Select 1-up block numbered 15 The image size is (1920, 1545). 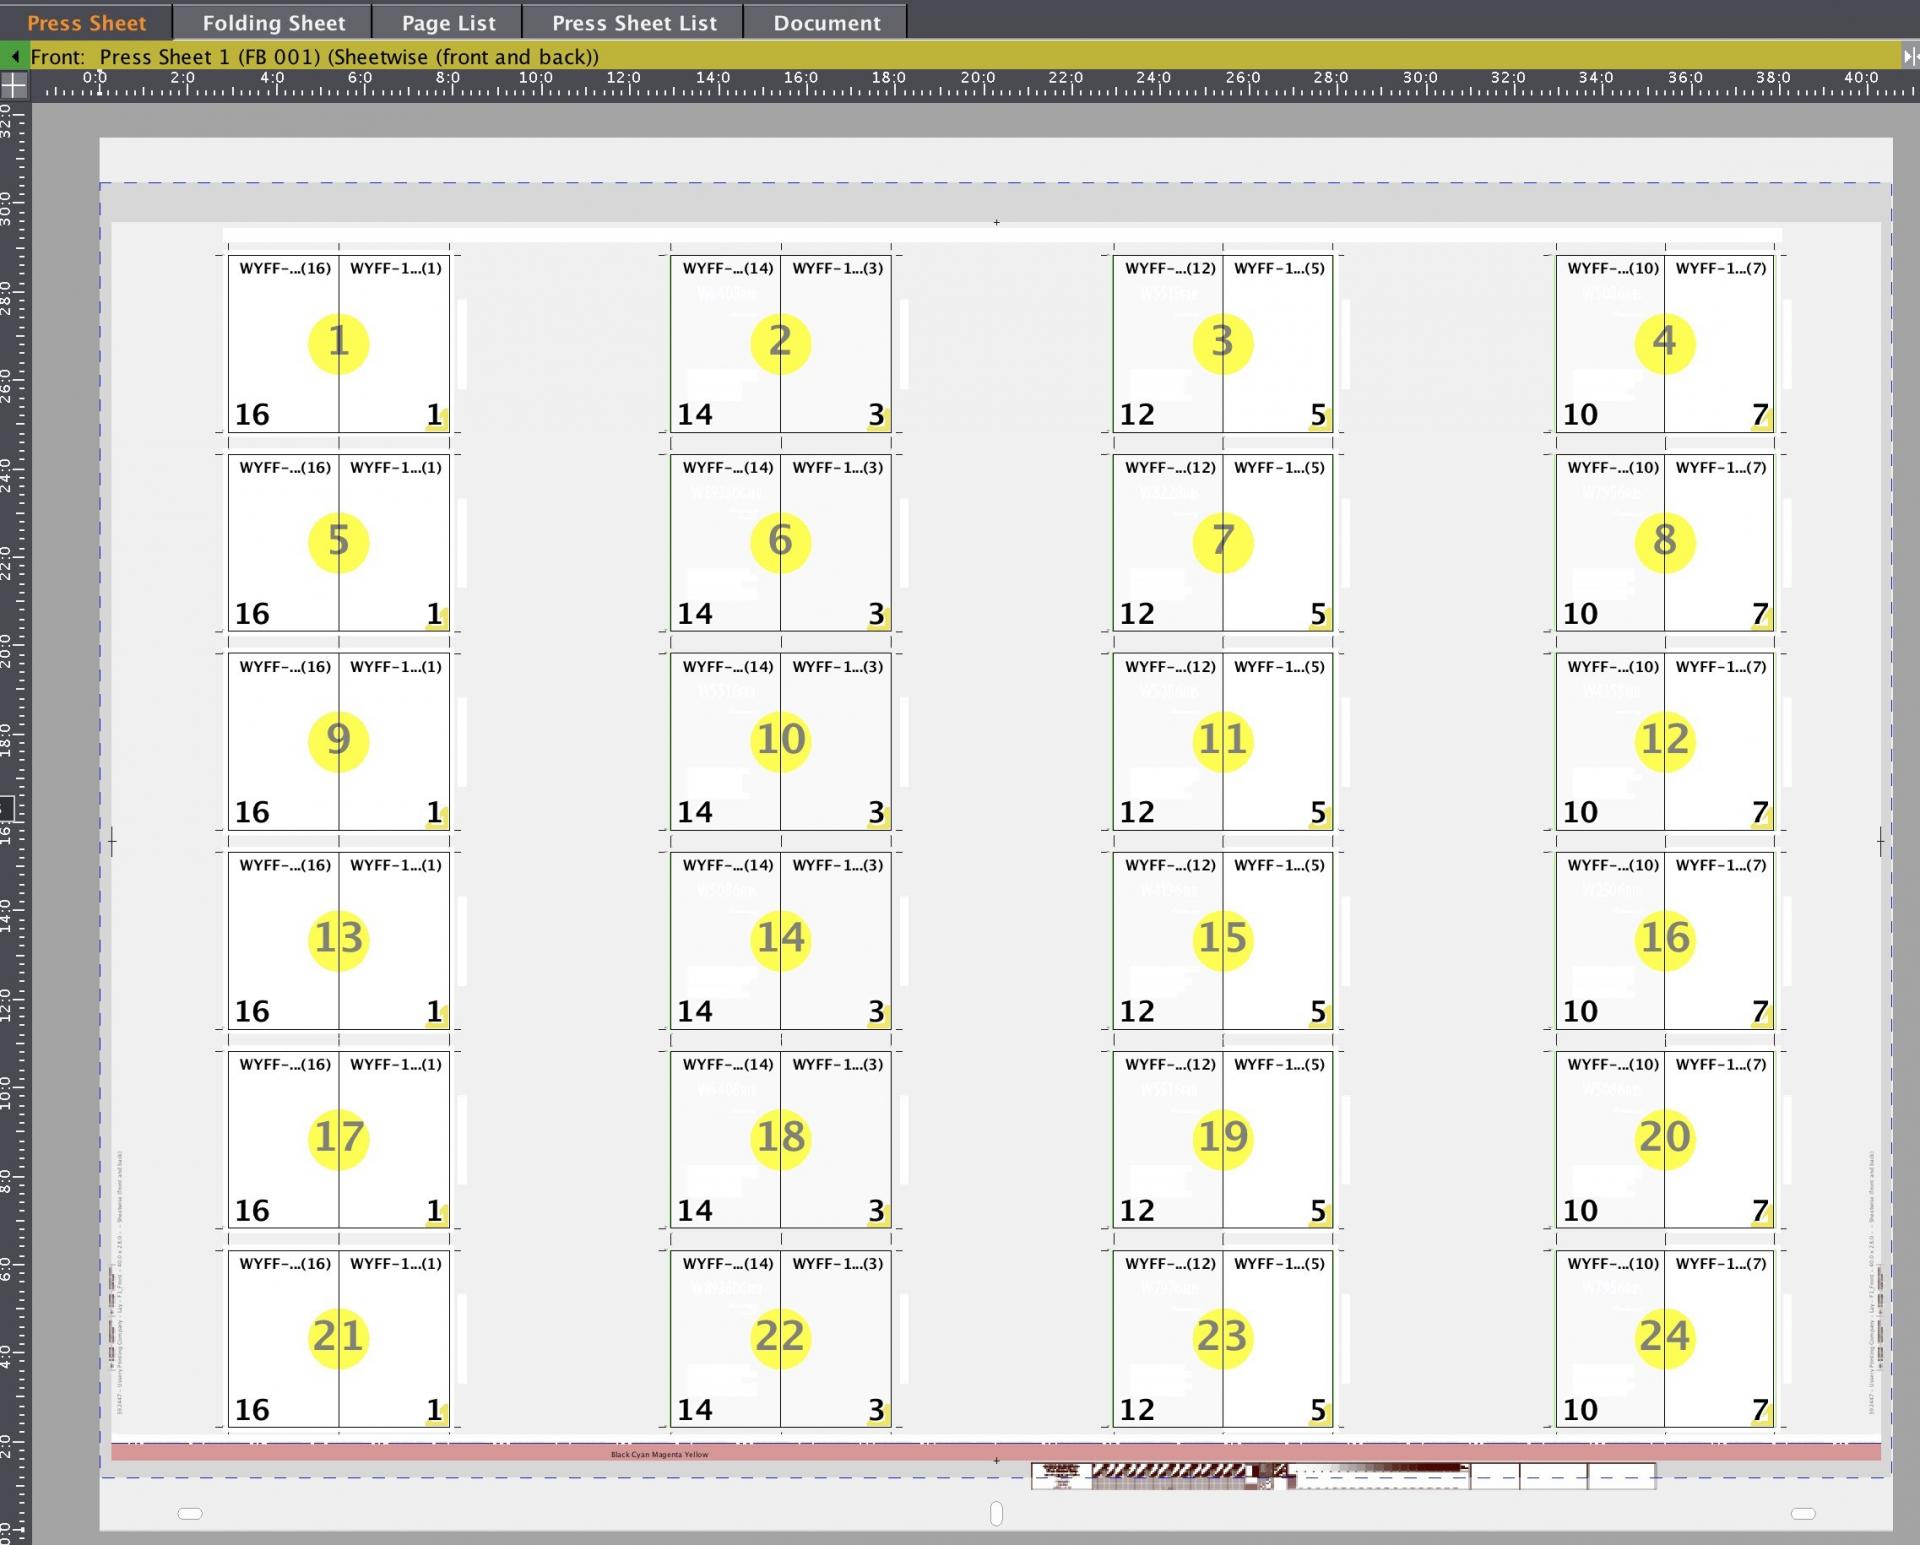1222,940
